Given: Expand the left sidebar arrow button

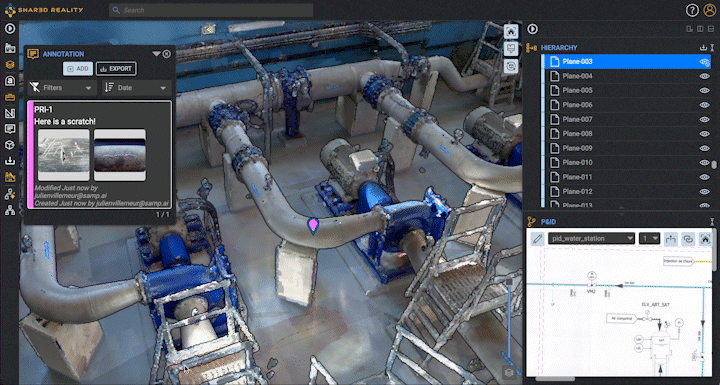Looking at the screenshot, I should click(x=10, y=28).
